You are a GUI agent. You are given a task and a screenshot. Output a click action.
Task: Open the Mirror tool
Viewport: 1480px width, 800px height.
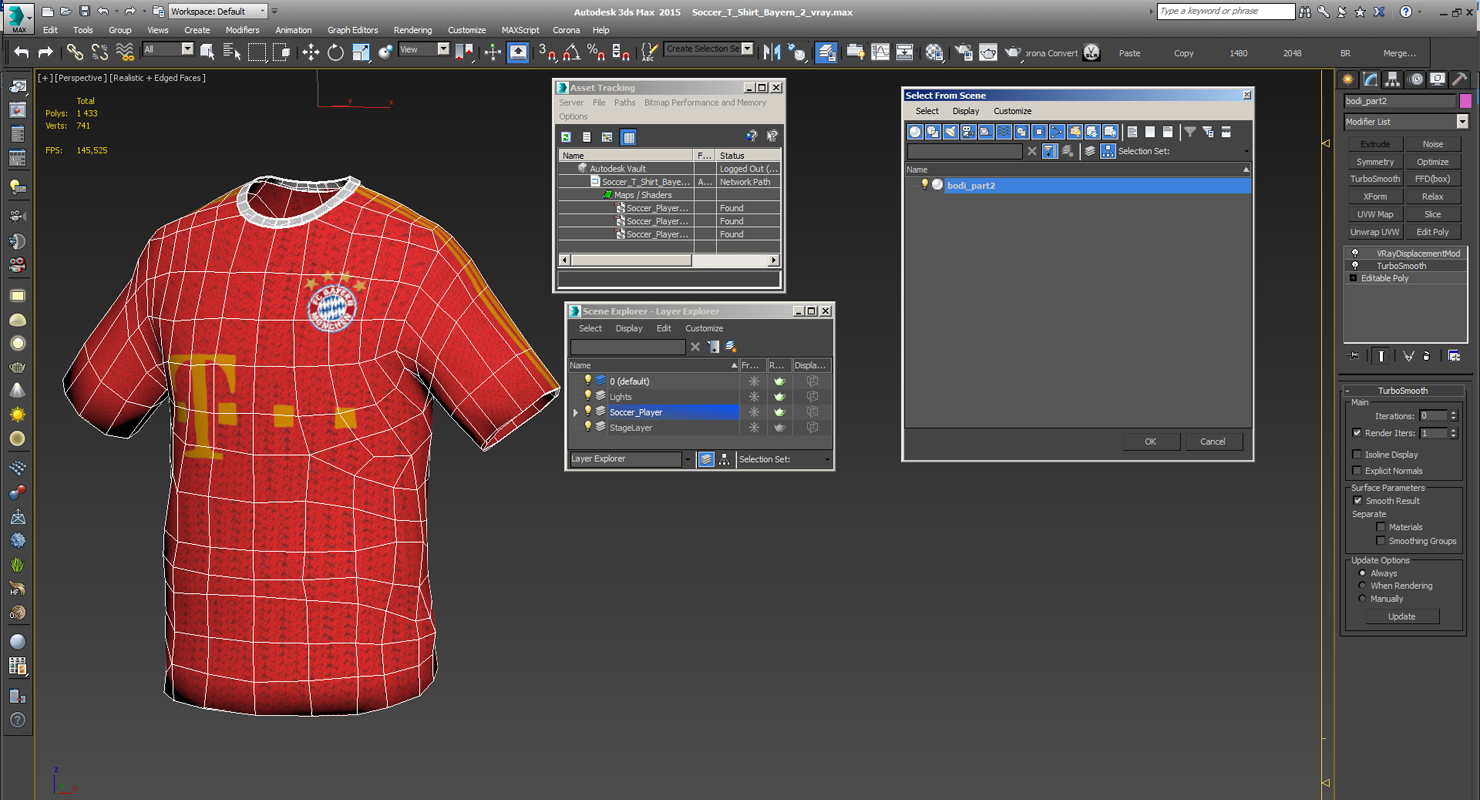[772, 52]
